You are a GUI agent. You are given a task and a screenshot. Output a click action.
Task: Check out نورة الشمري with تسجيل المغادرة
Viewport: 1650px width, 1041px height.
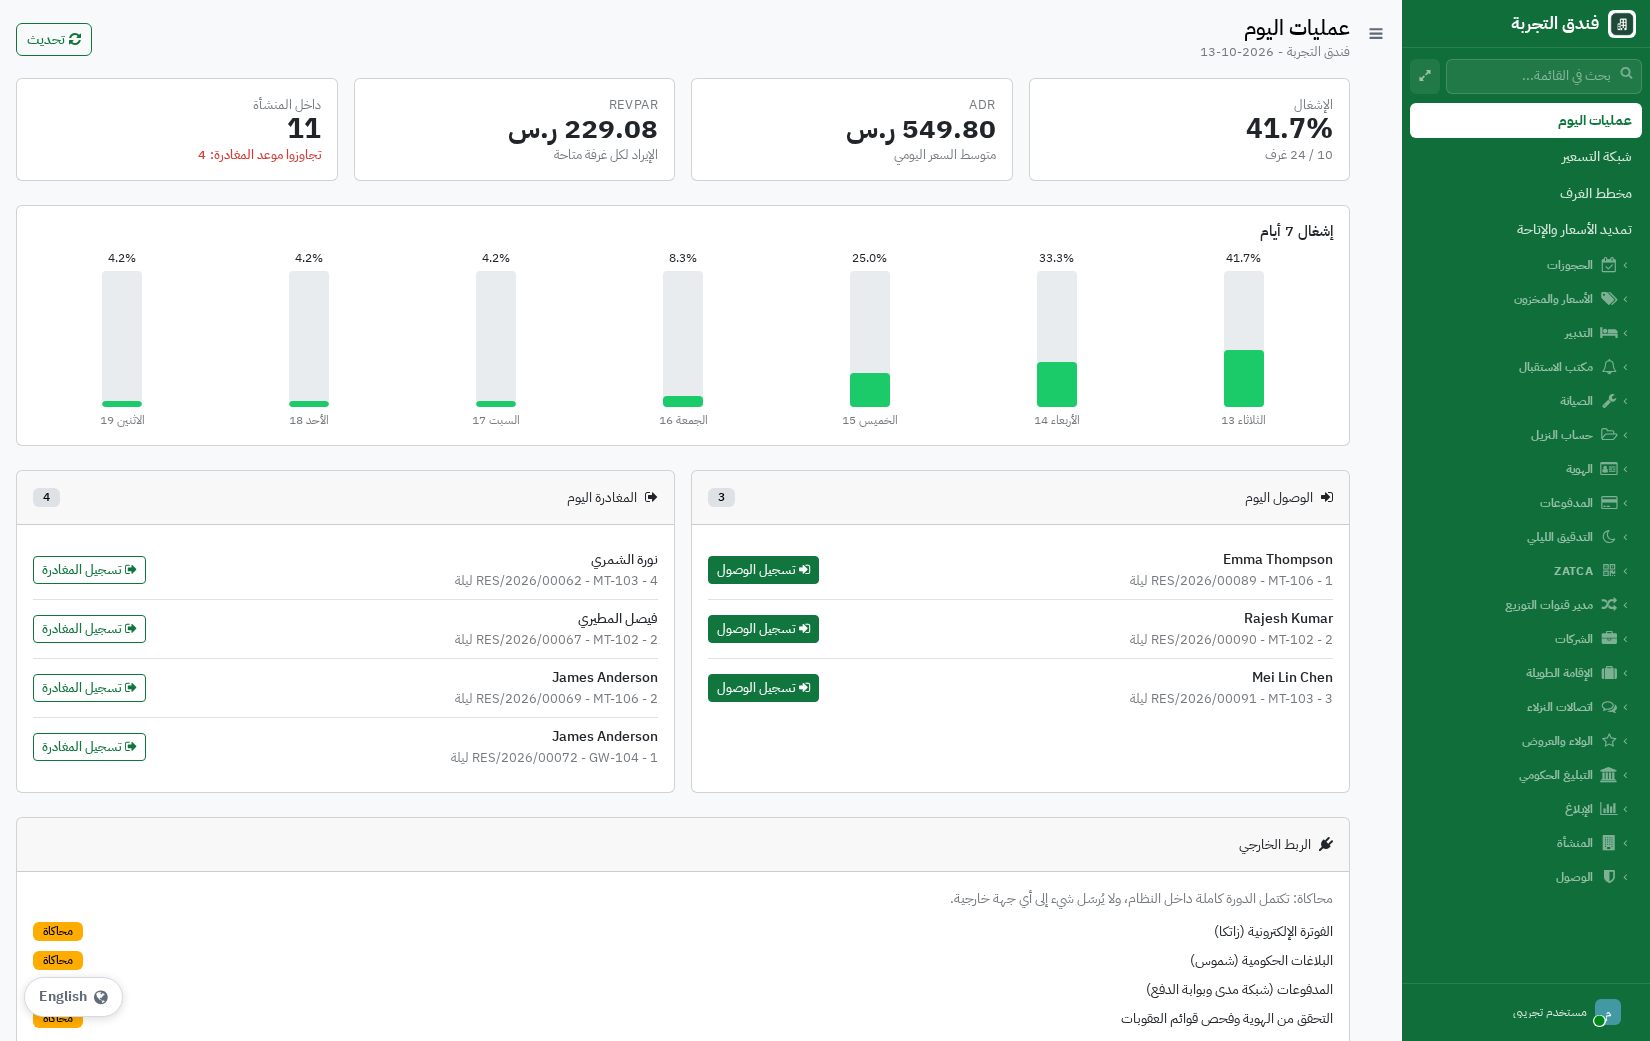(89, 570)
